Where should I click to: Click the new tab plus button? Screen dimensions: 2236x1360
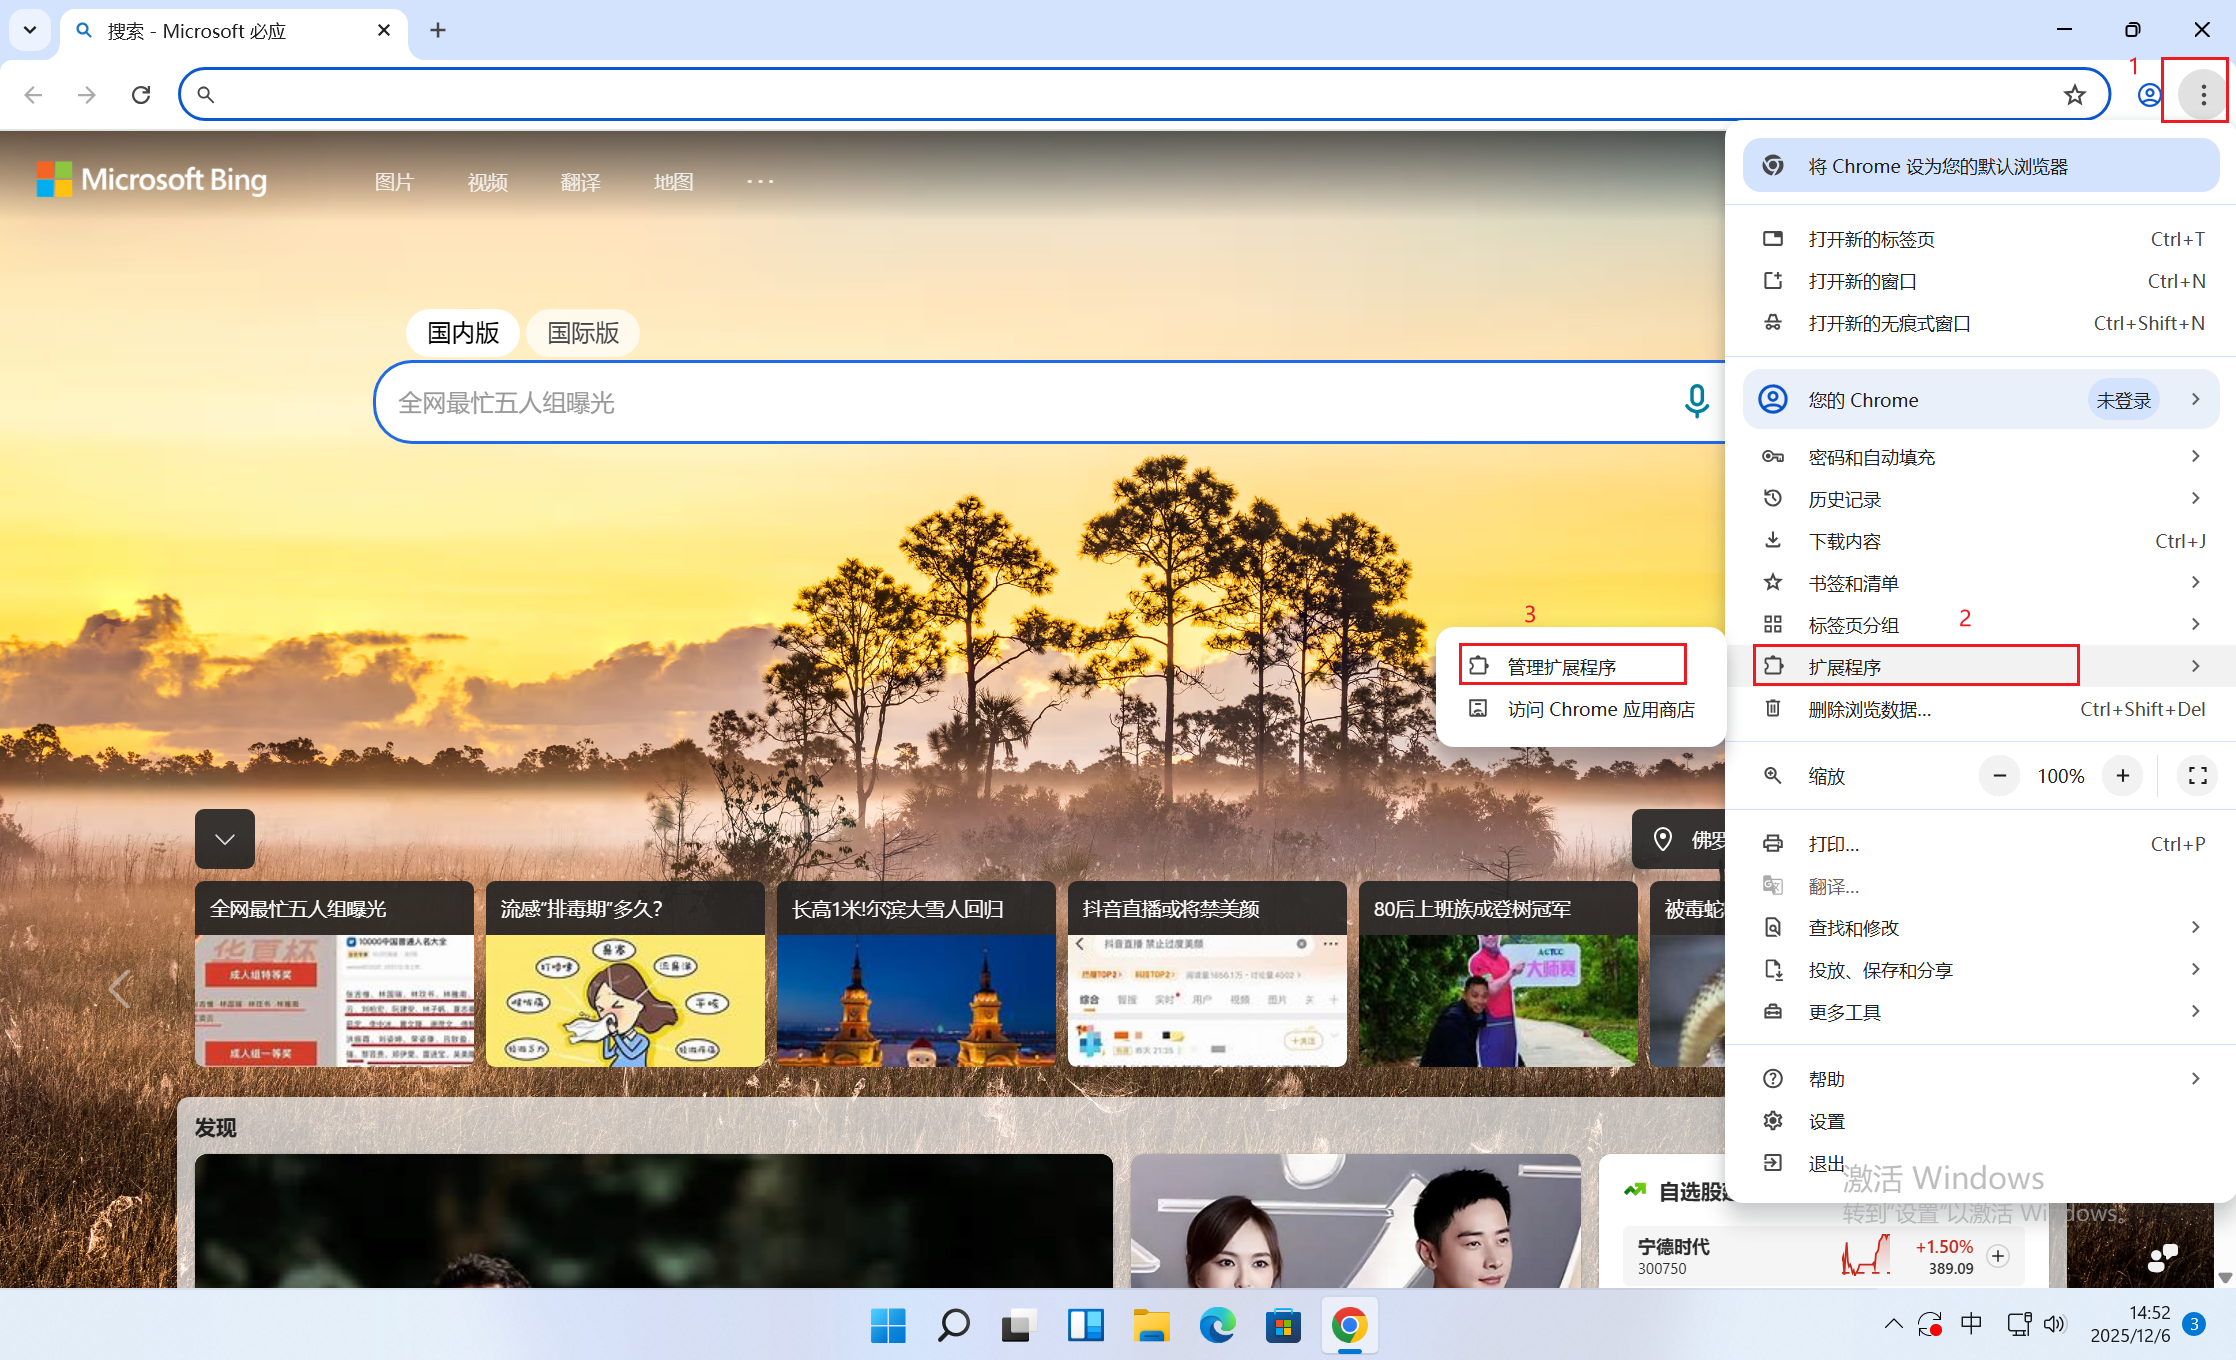pyautogui.click(x=438, y=30)
